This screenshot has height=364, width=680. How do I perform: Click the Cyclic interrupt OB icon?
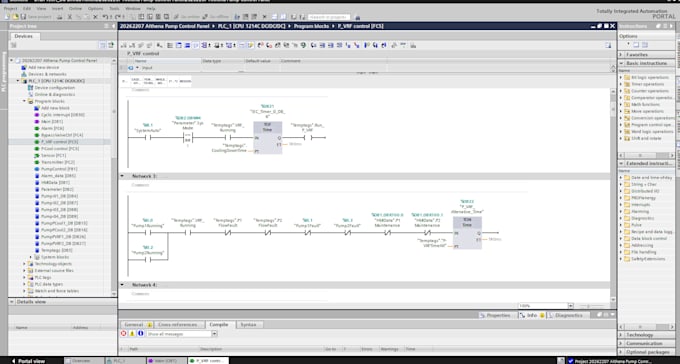pos(37,115)
